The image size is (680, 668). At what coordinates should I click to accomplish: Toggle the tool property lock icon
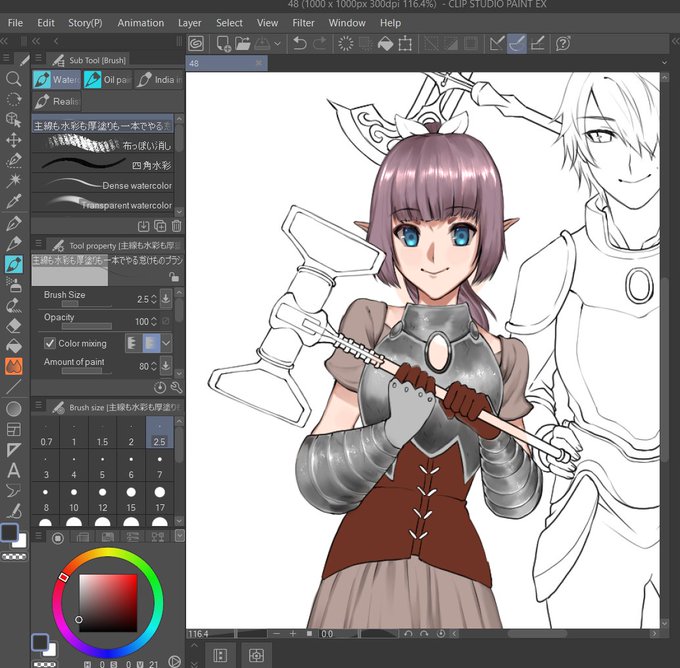174,277
